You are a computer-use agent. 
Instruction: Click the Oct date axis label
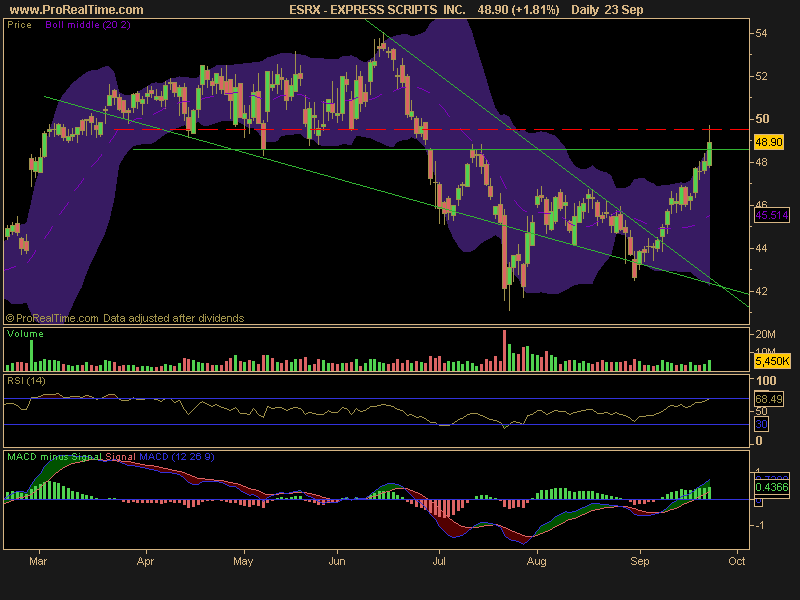(x=737, y=562)
